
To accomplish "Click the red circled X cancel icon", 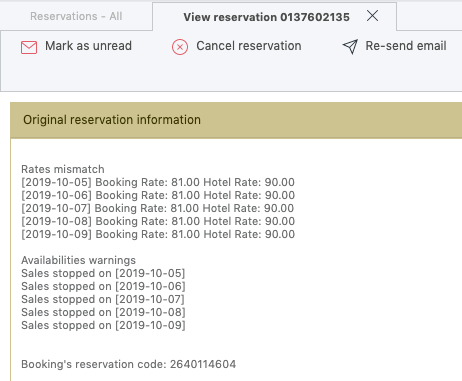I will click(180, 47).
